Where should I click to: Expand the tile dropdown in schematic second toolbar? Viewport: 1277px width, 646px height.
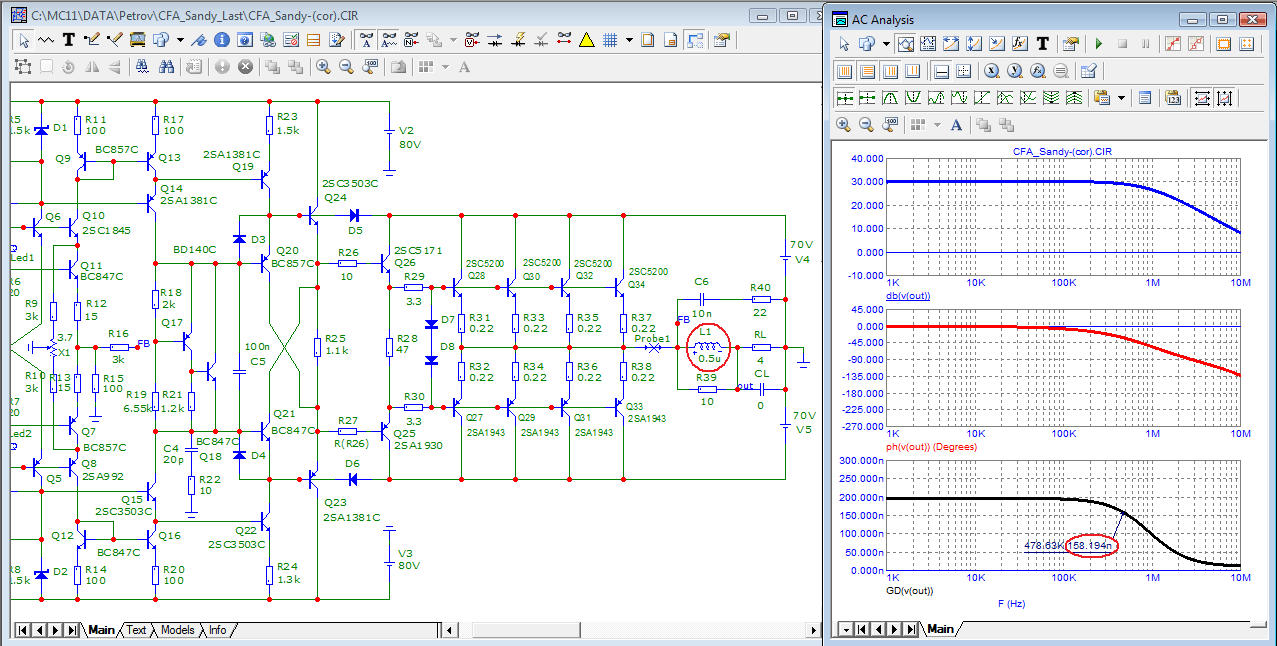pyautogui.click(x=445, y=67)
